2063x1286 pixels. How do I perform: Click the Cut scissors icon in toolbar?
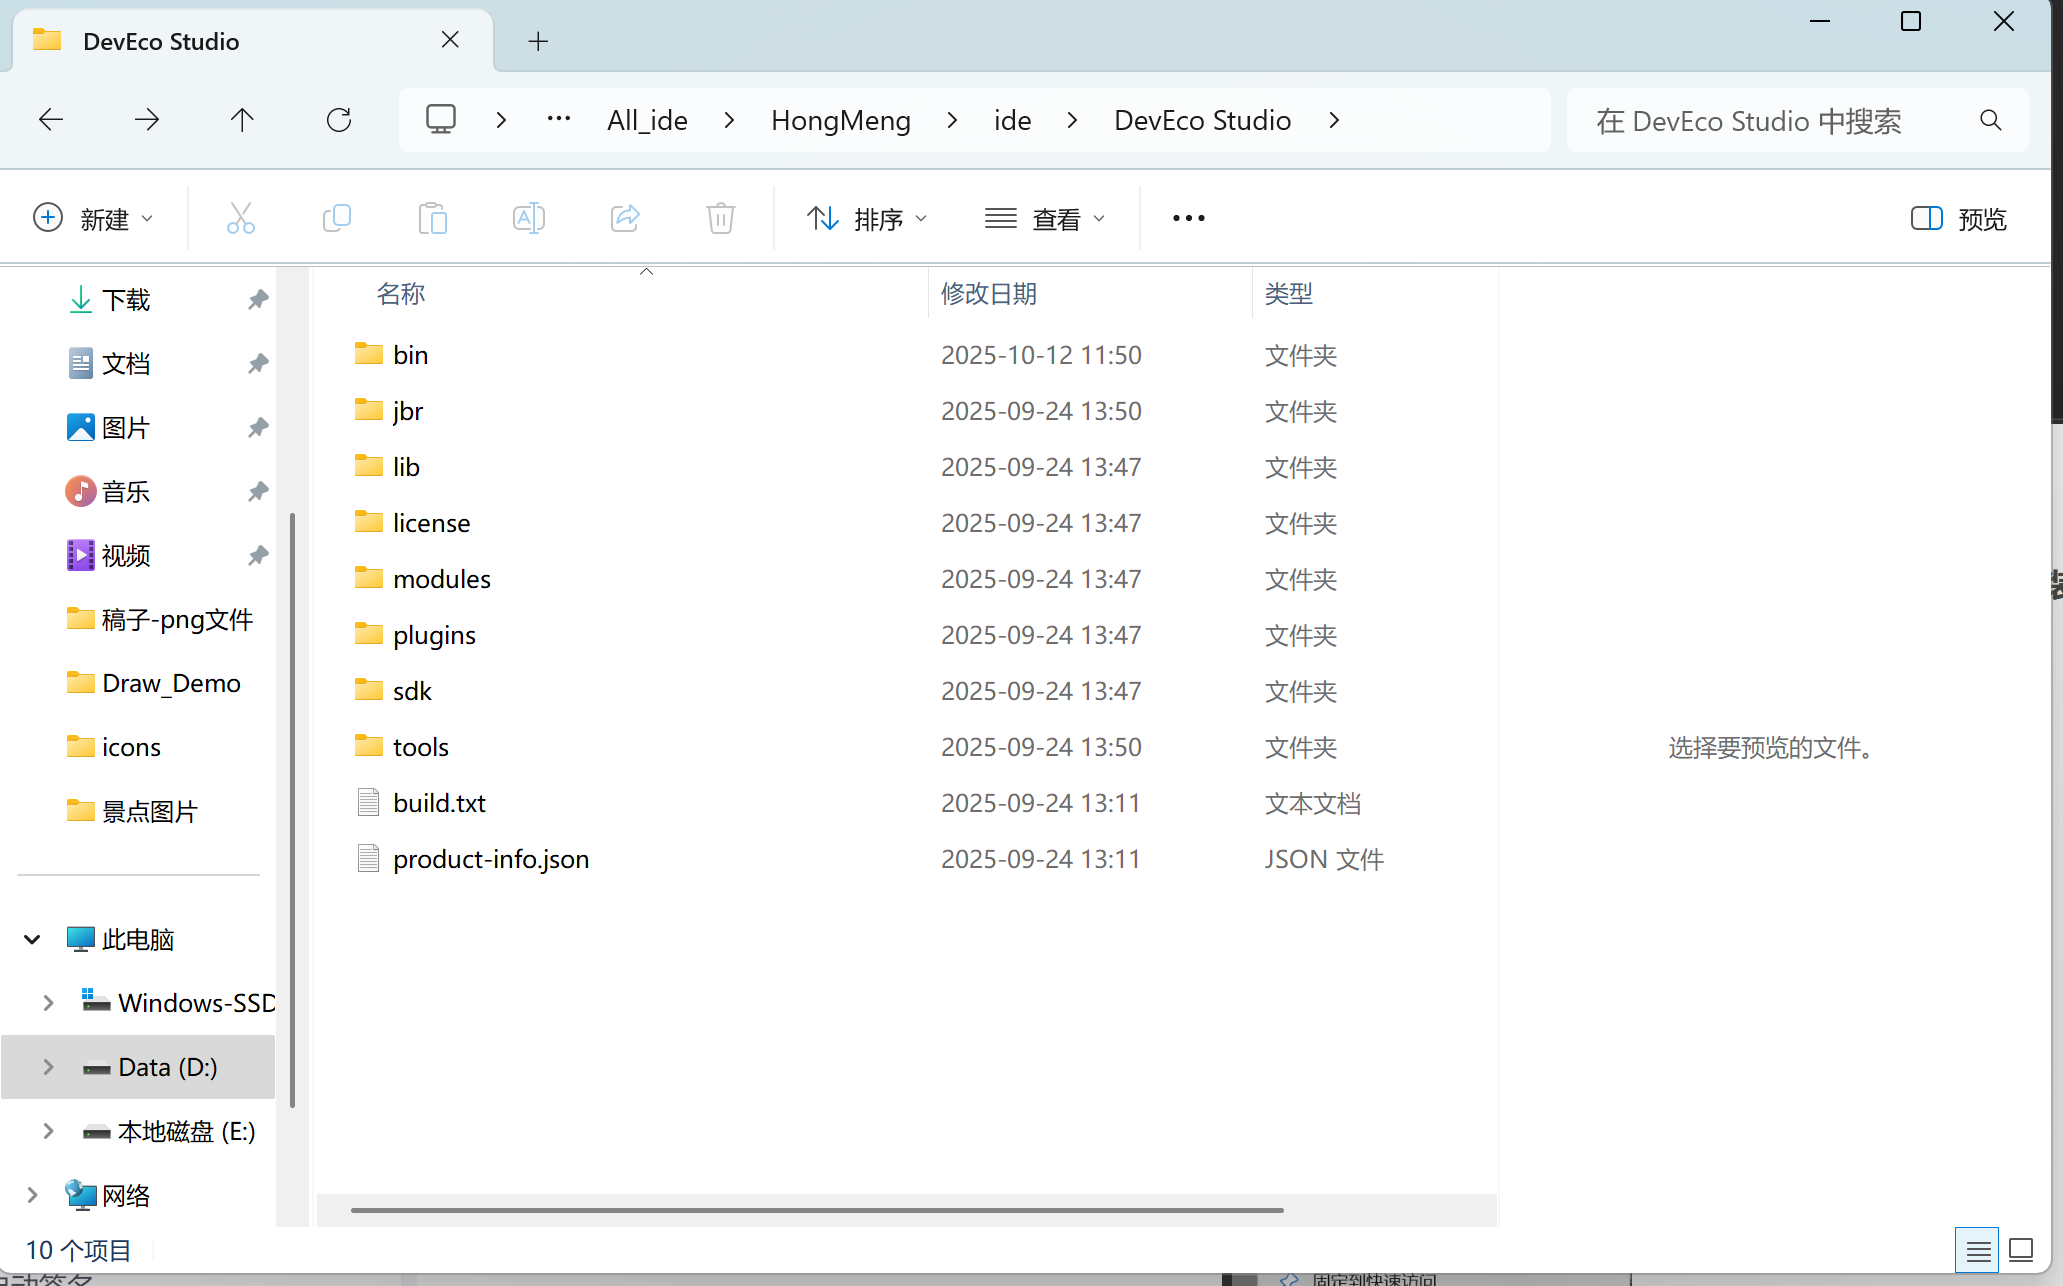click(x=240, y=218)
